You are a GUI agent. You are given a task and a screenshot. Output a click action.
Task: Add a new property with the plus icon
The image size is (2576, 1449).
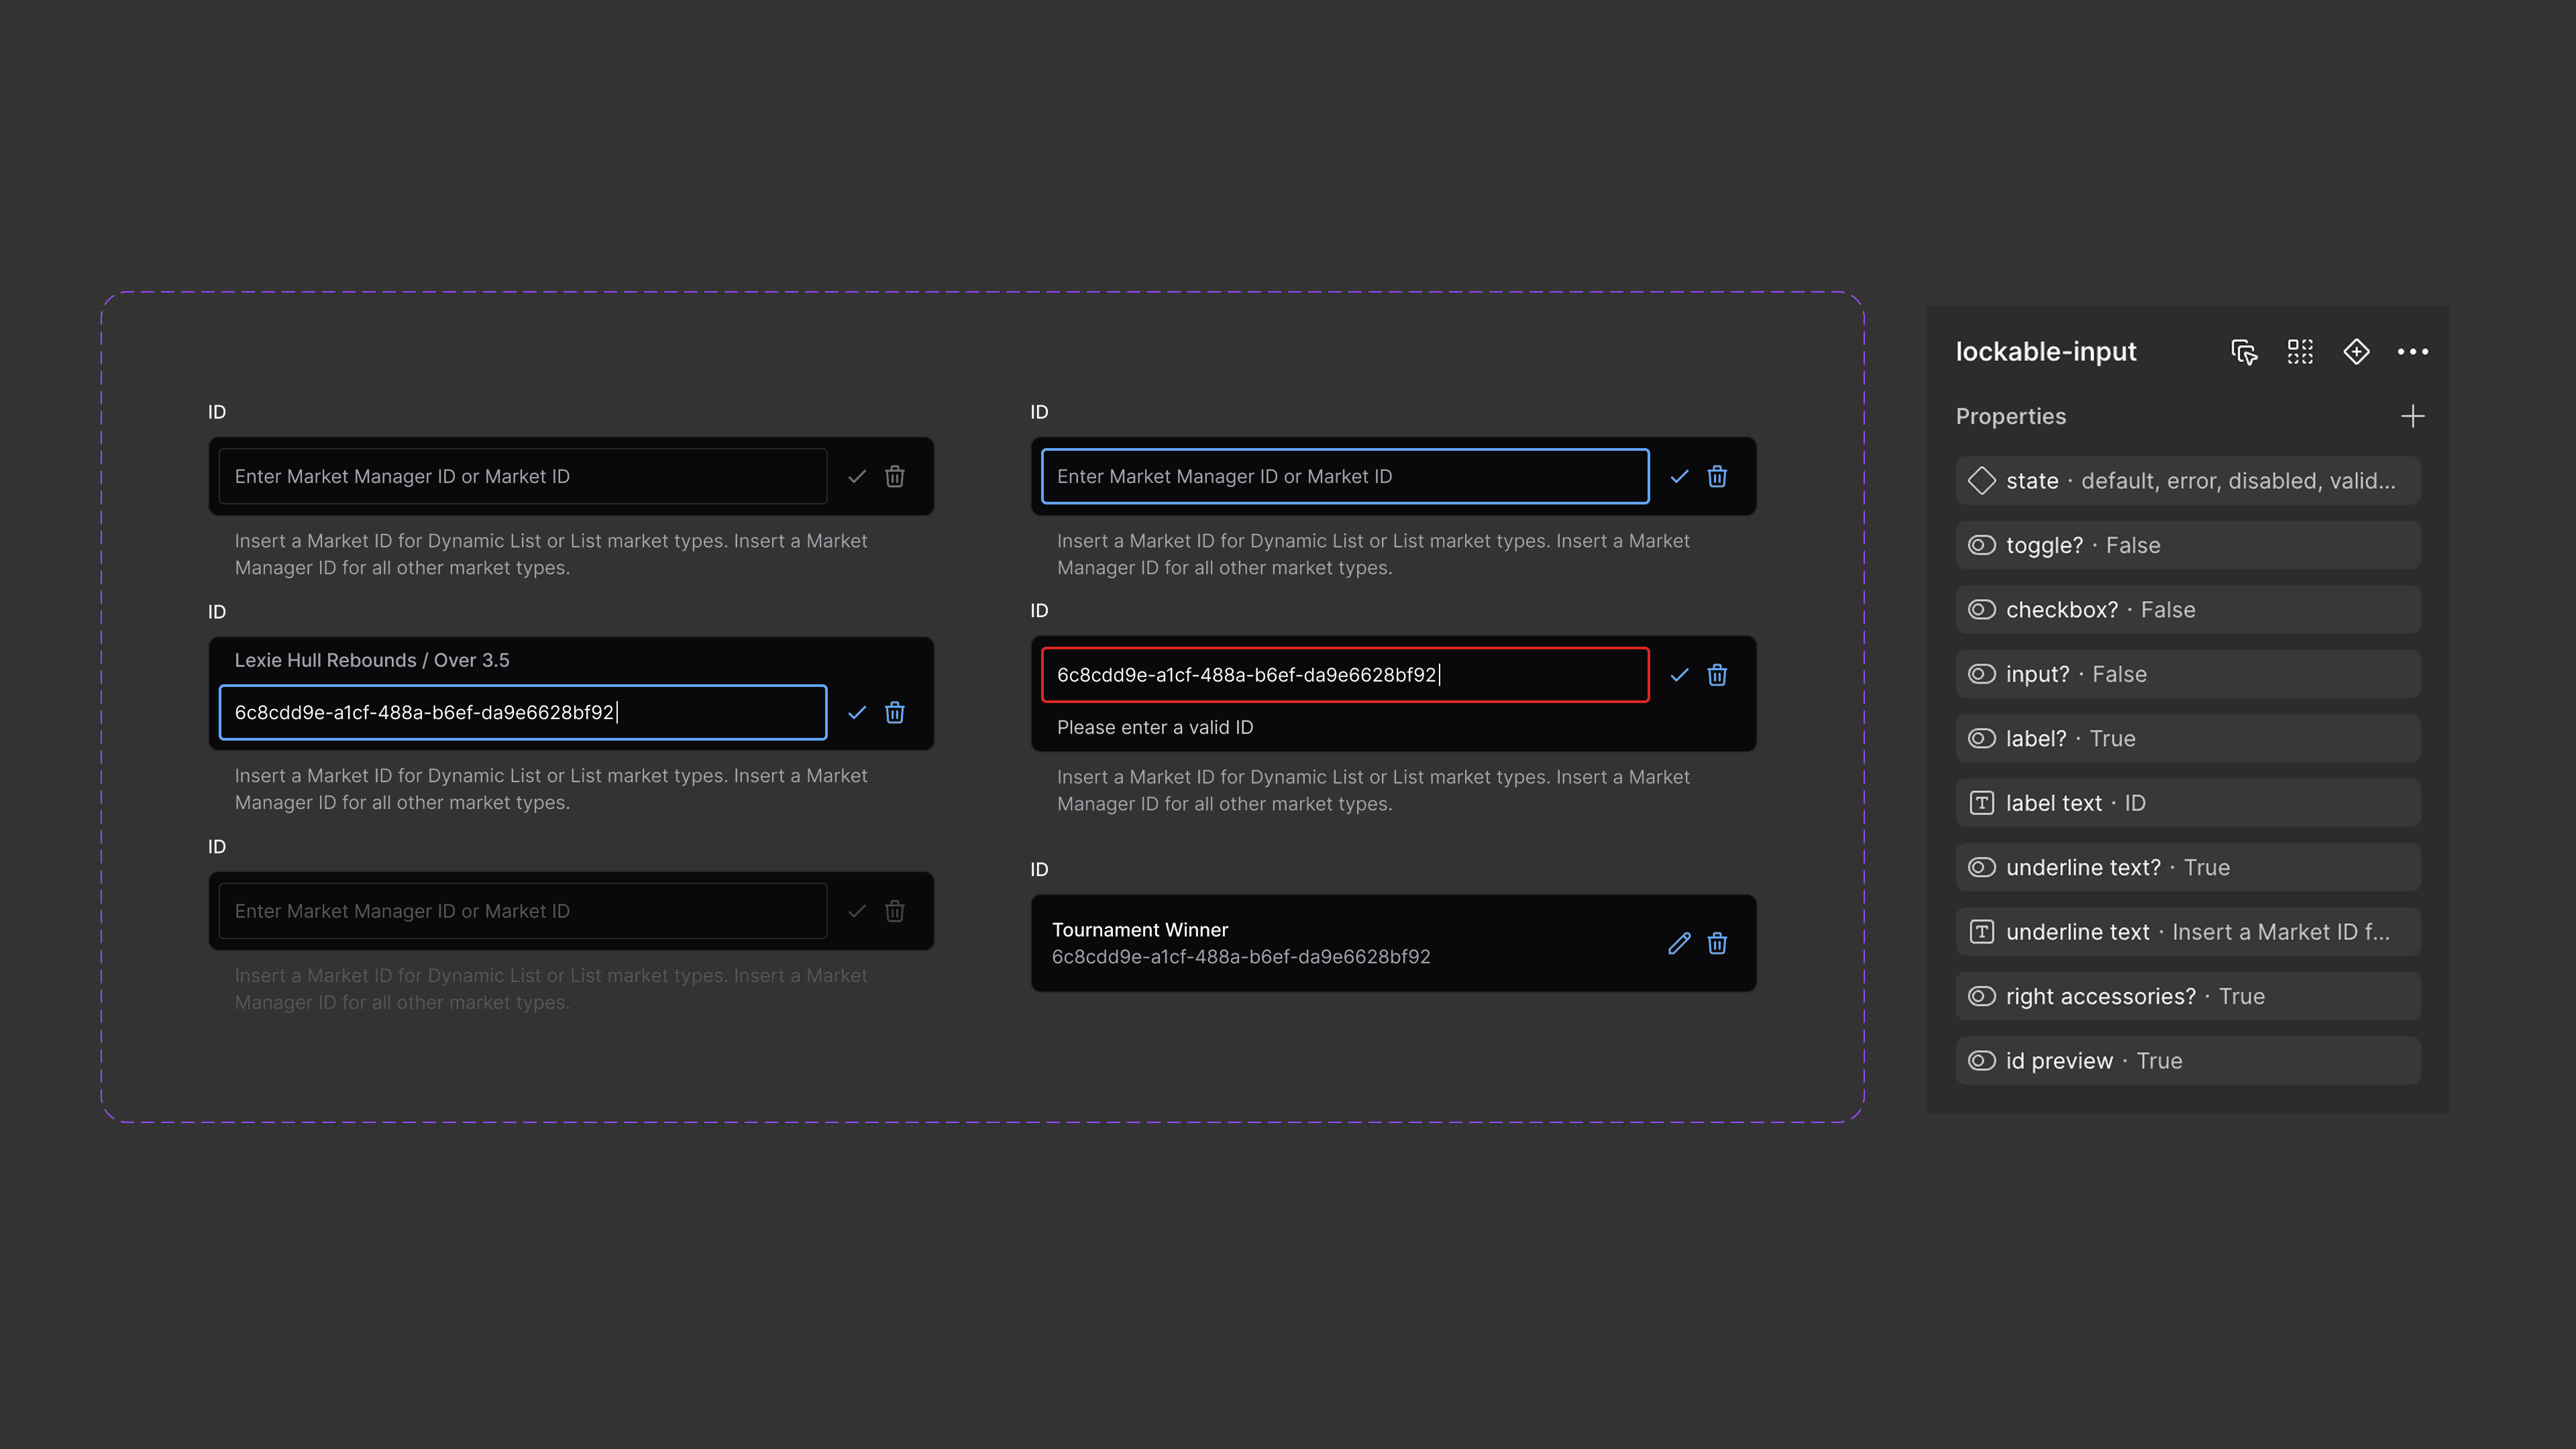[2412, 416]
